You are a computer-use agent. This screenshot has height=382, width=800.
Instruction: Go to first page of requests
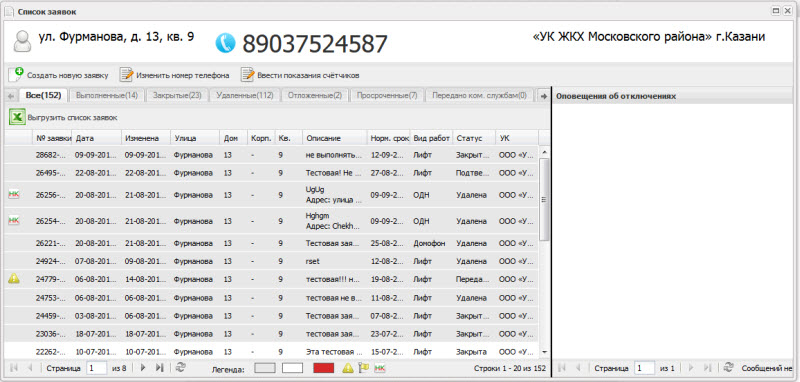point(13,368)
